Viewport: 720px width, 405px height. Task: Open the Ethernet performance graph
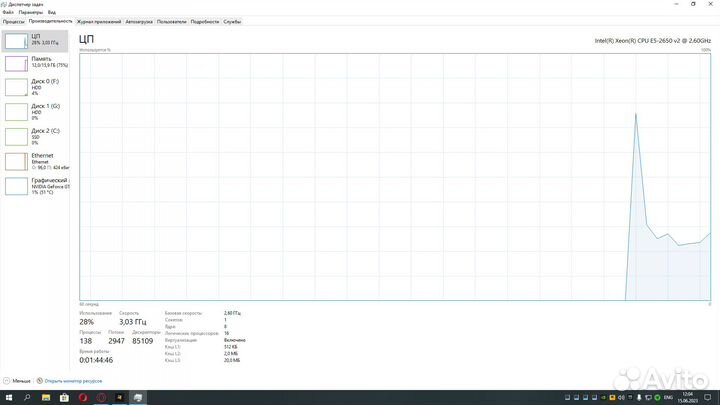click(35, 161)
